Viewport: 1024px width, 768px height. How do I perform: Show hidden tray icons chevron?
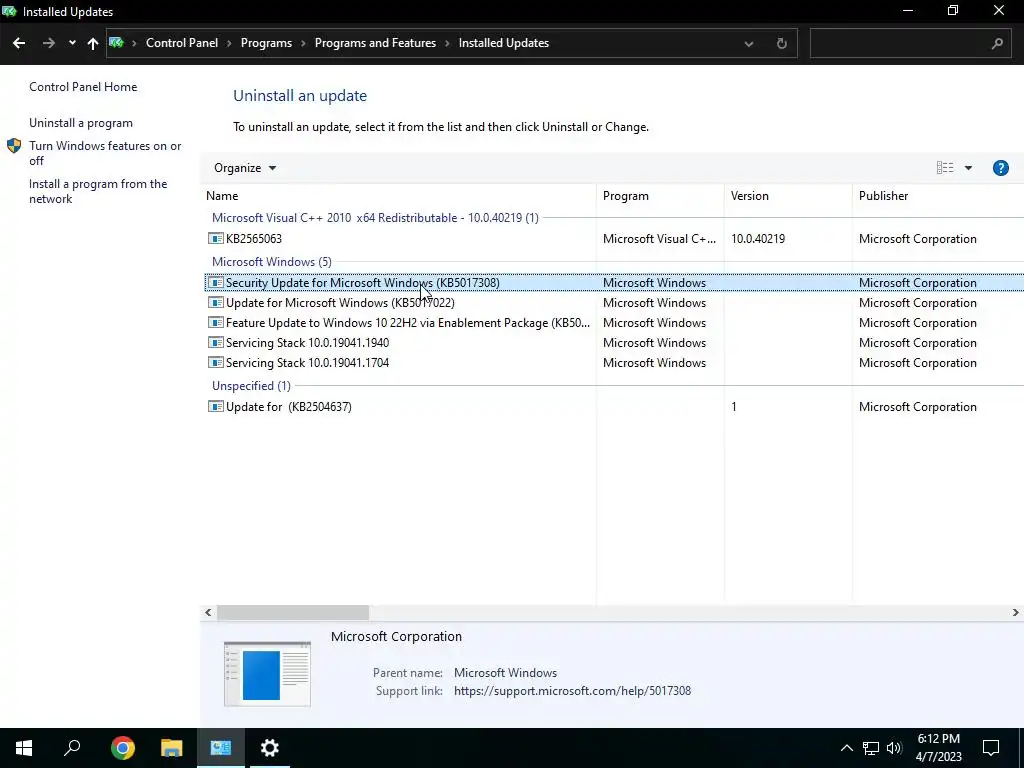click(846, 748)
